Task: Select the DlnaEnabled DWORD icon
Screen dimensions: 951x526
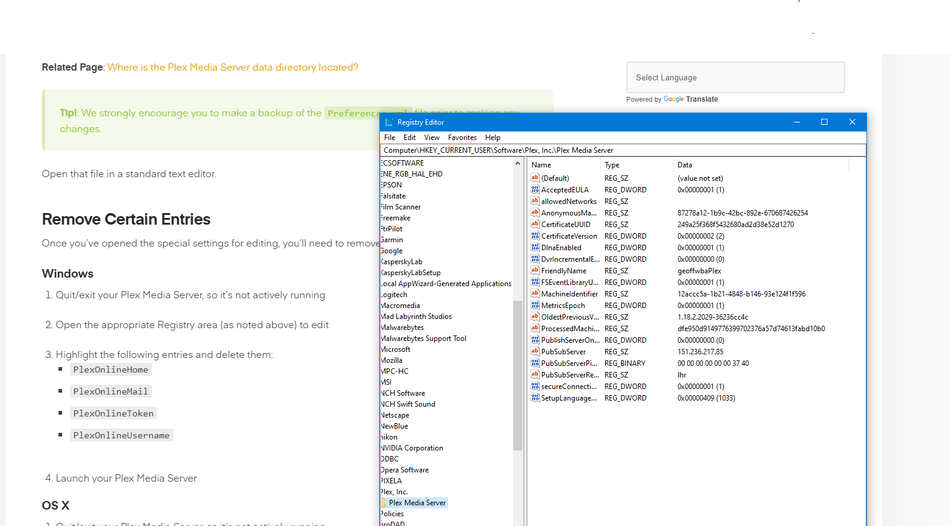Action: click(x=535, y=248)
